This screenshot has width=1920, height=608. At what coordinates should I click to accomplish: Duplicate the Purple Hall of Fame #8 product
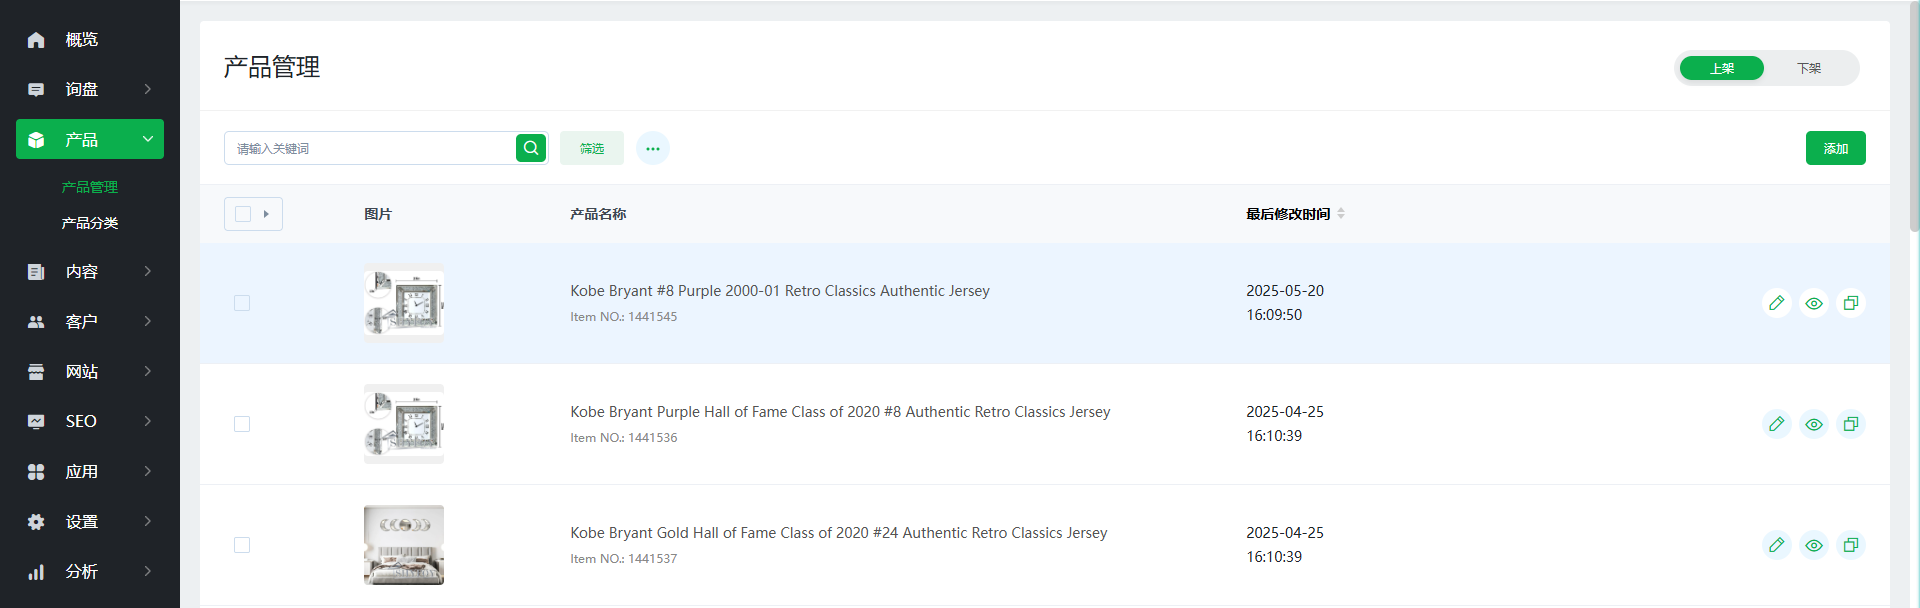[1851, 424]
